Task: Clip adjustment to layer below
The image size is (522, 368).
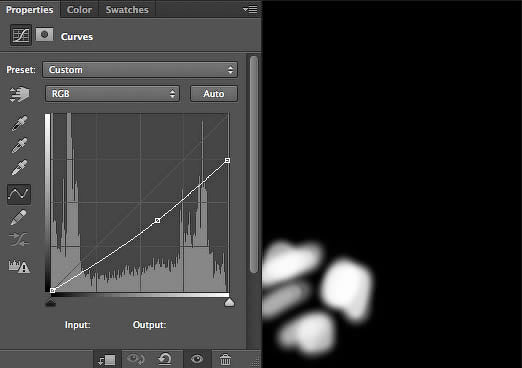Action: [107, 359]
